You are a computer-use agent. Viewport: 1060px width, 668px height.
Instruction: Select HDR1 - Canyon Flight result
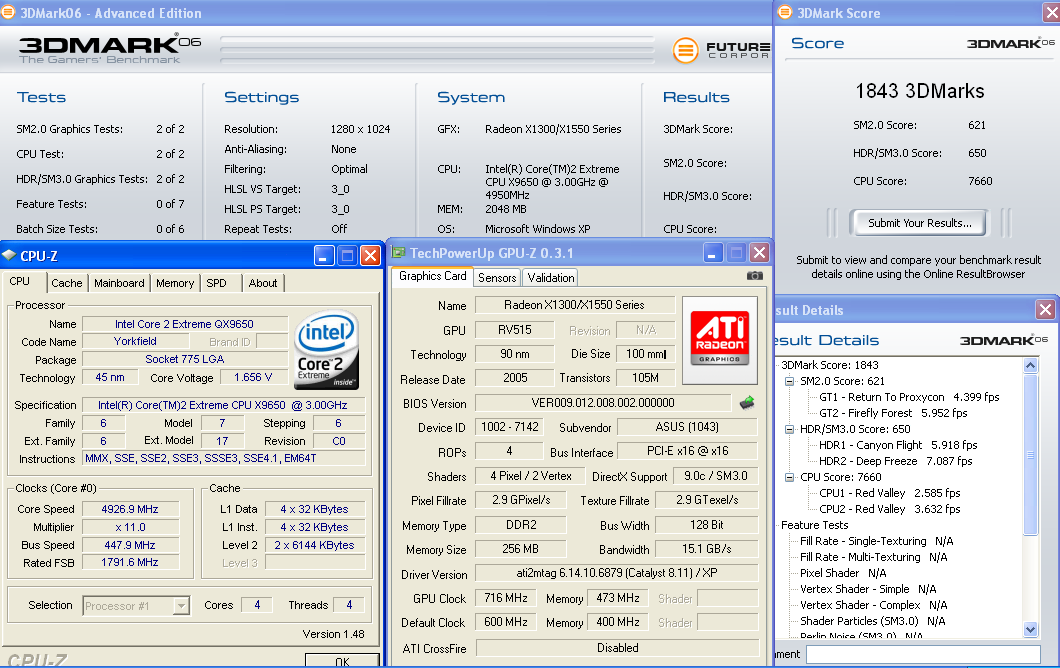tap(898, 446)
